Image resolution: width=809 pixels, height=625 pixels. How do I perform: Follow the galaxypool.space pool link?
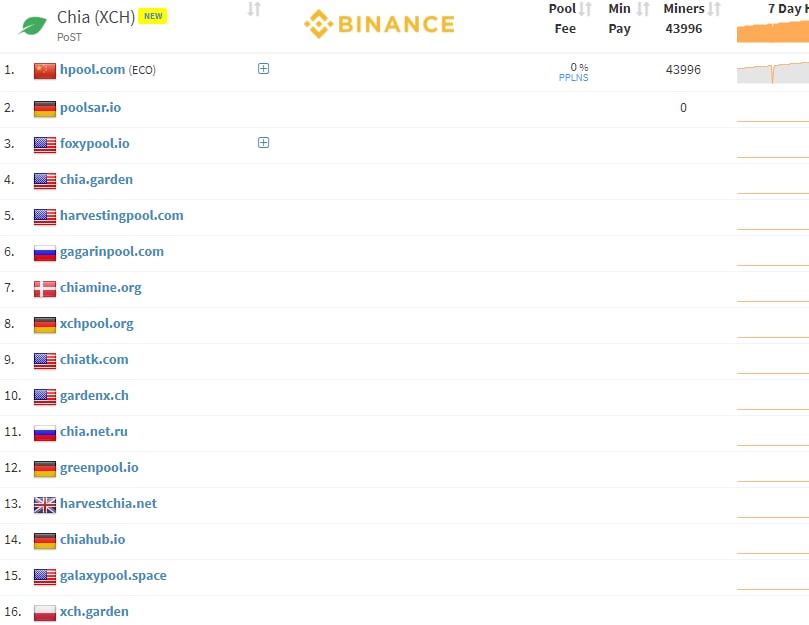[113, 575]
